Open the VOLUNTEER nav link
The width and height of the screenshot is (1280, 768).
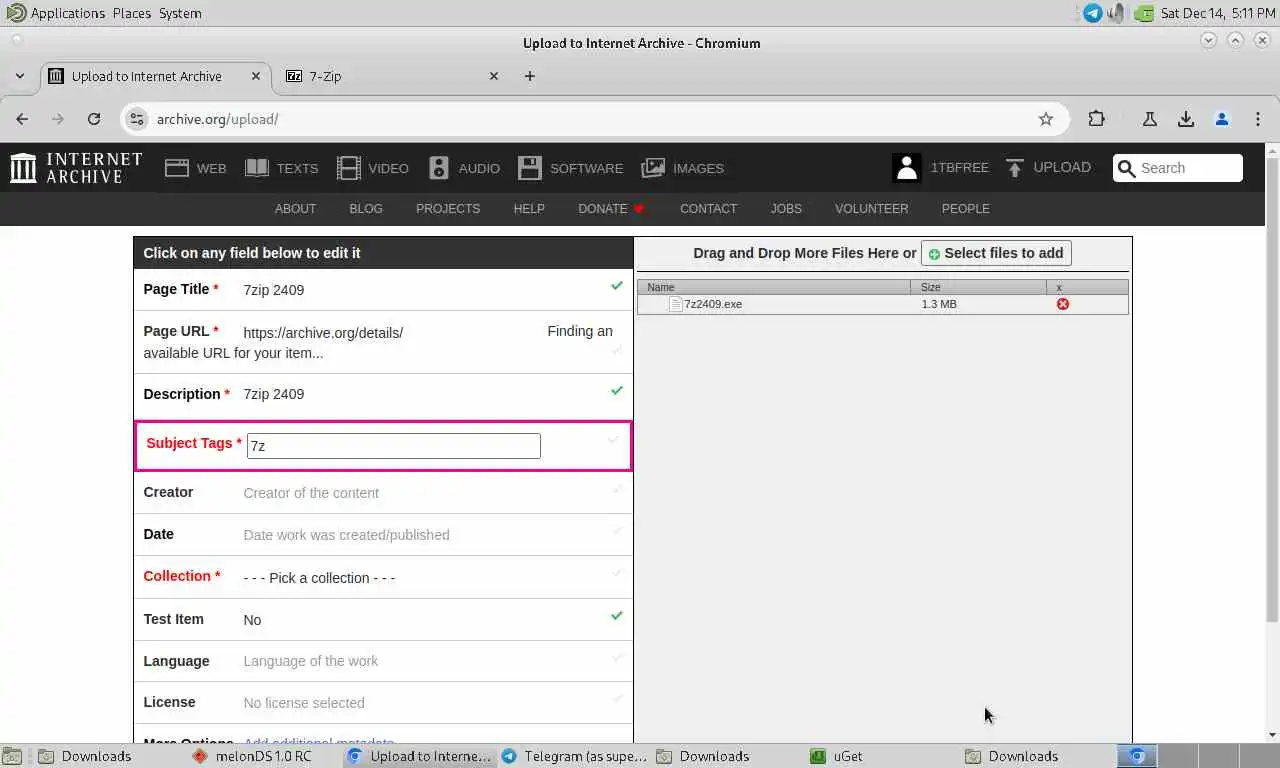click(x=872, y=209)
